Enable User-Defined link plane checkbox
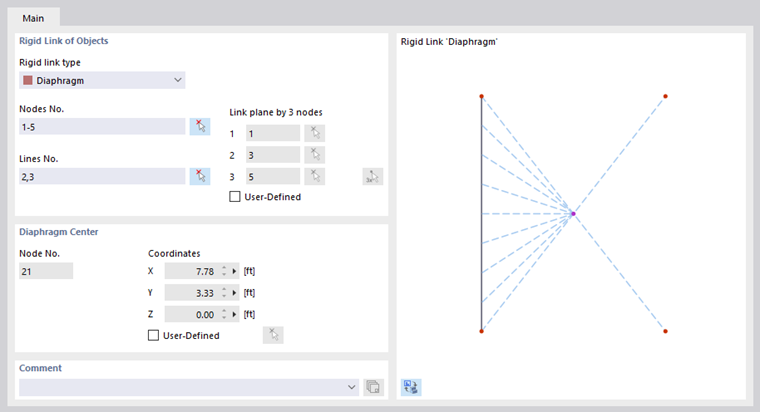760x412 pixels. tap(235, 197)
